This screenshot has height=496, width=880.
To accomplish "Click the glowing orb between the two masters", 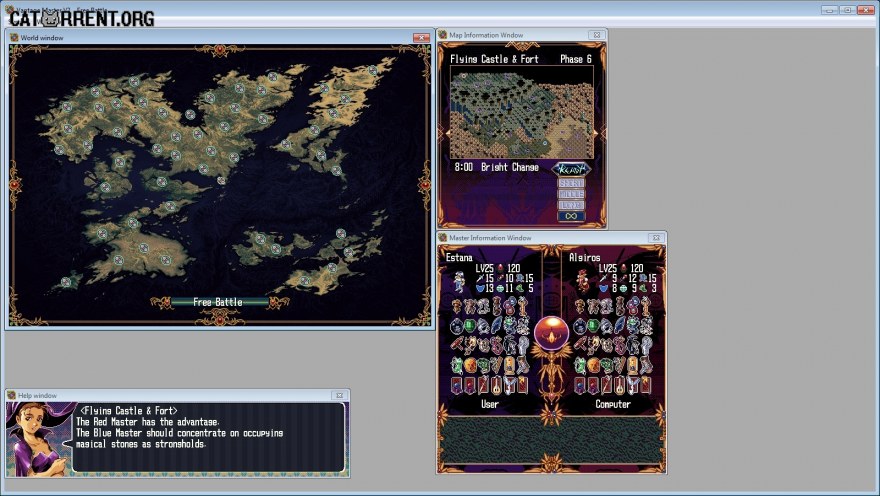I will [552, 333].
